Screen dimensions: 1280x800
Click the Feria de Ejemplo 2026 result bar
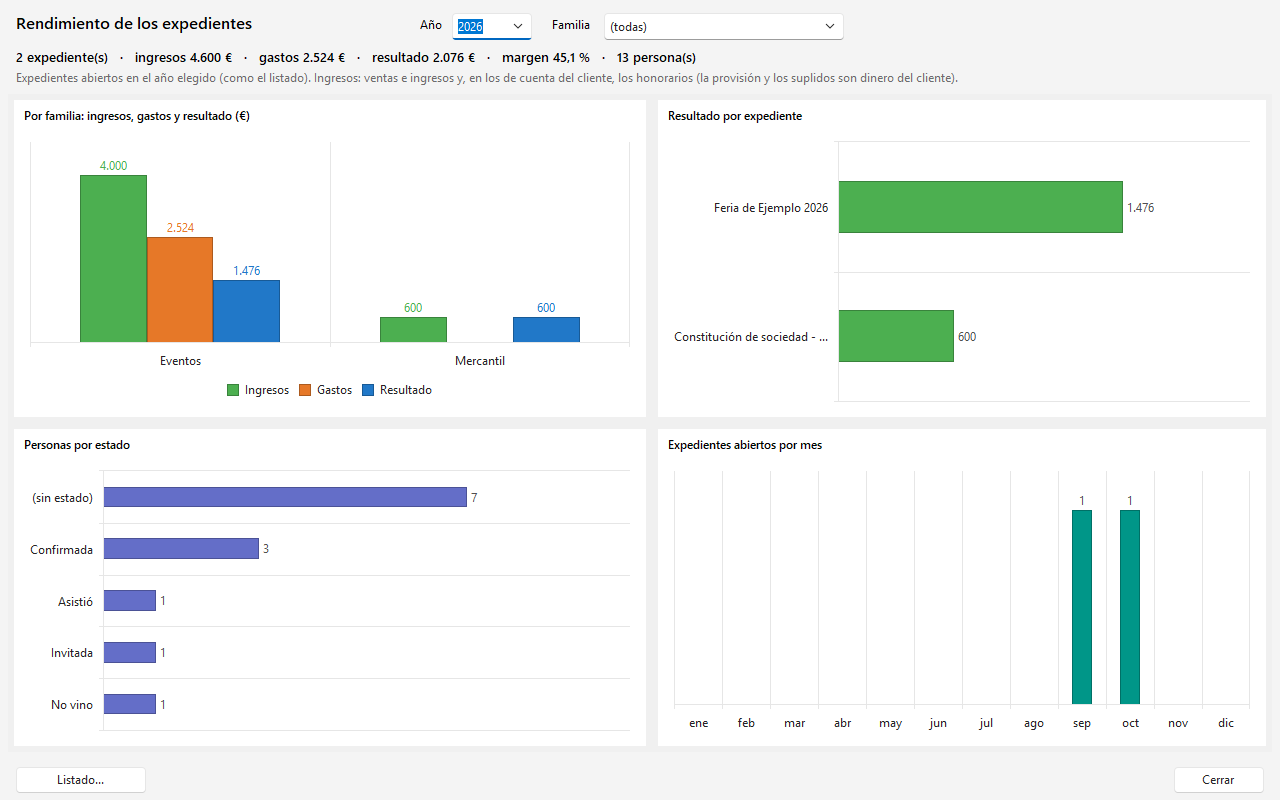click(980, 207)
